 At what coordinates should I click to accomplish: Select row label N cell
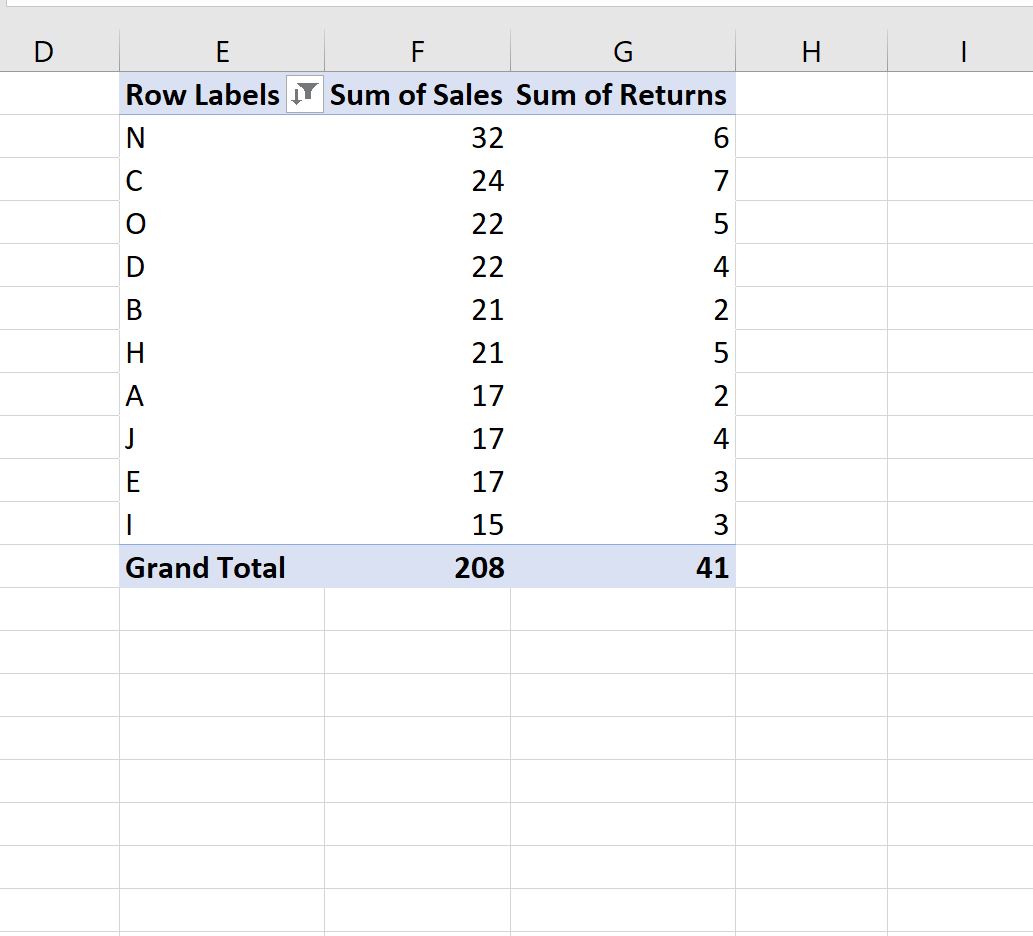[222, 136]
